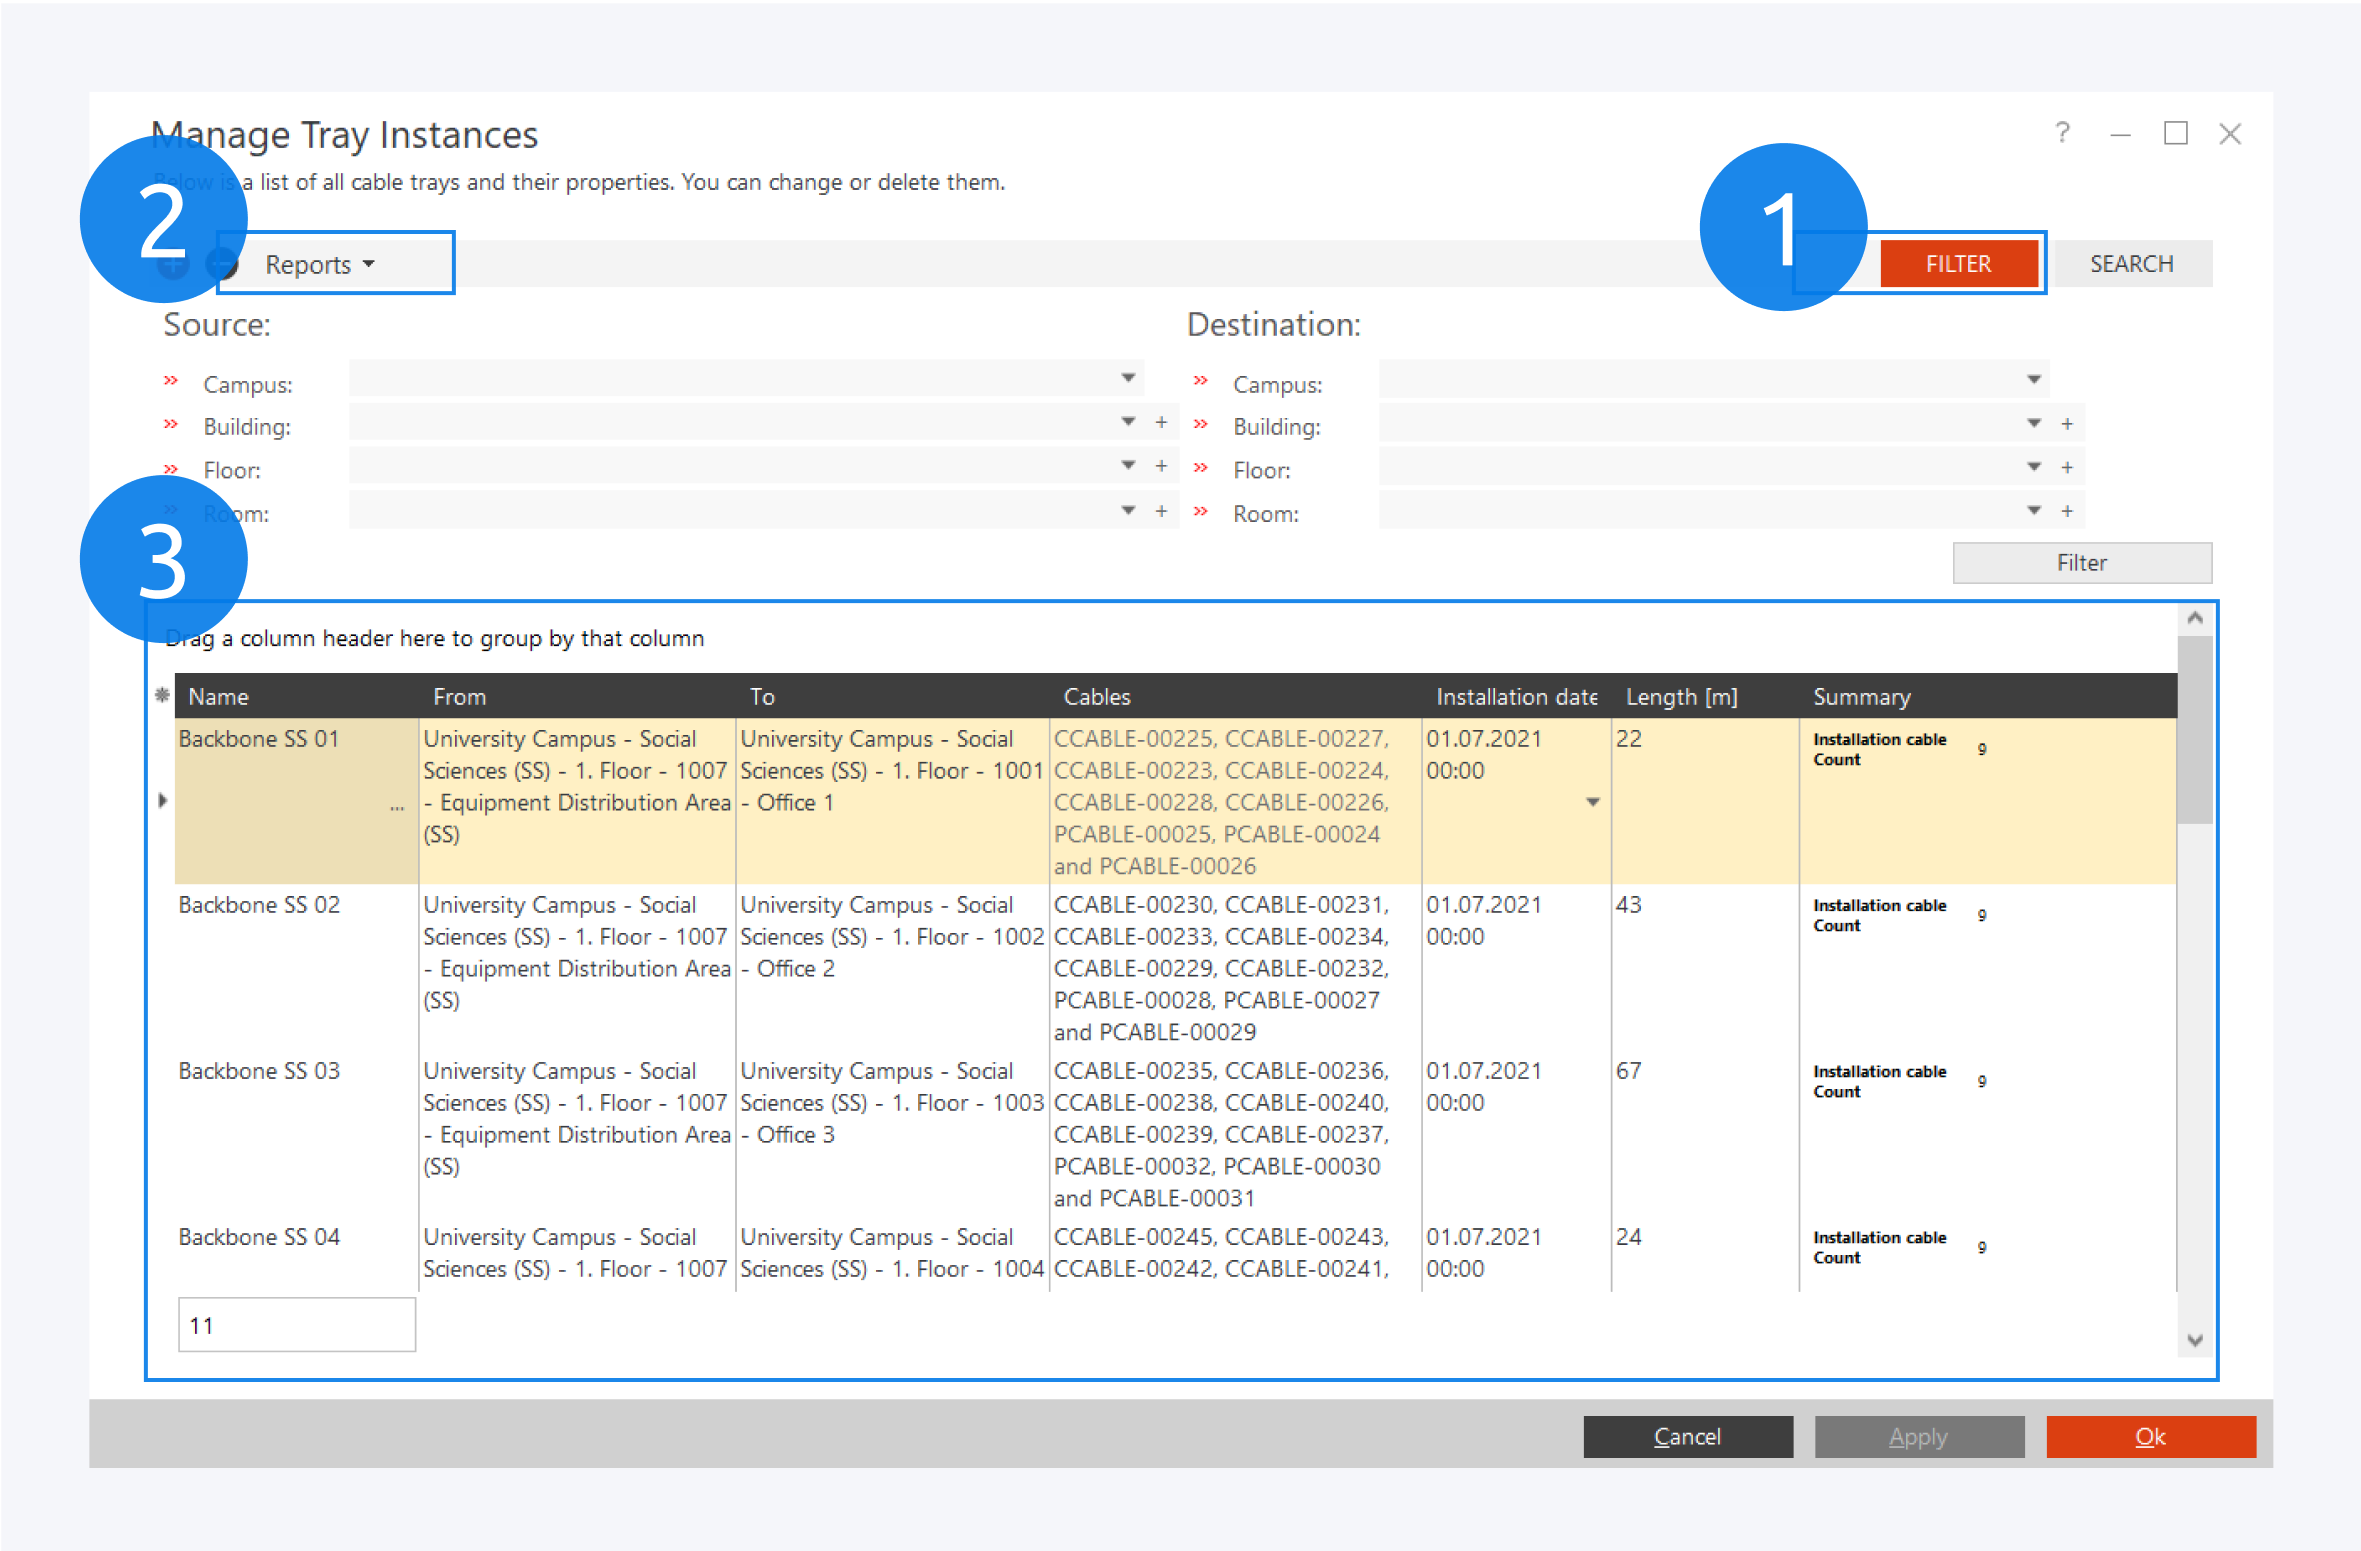Switch to the SEARCH tab
This screenshot has width=2361, height=1551.
click(x=2131, y=264)
